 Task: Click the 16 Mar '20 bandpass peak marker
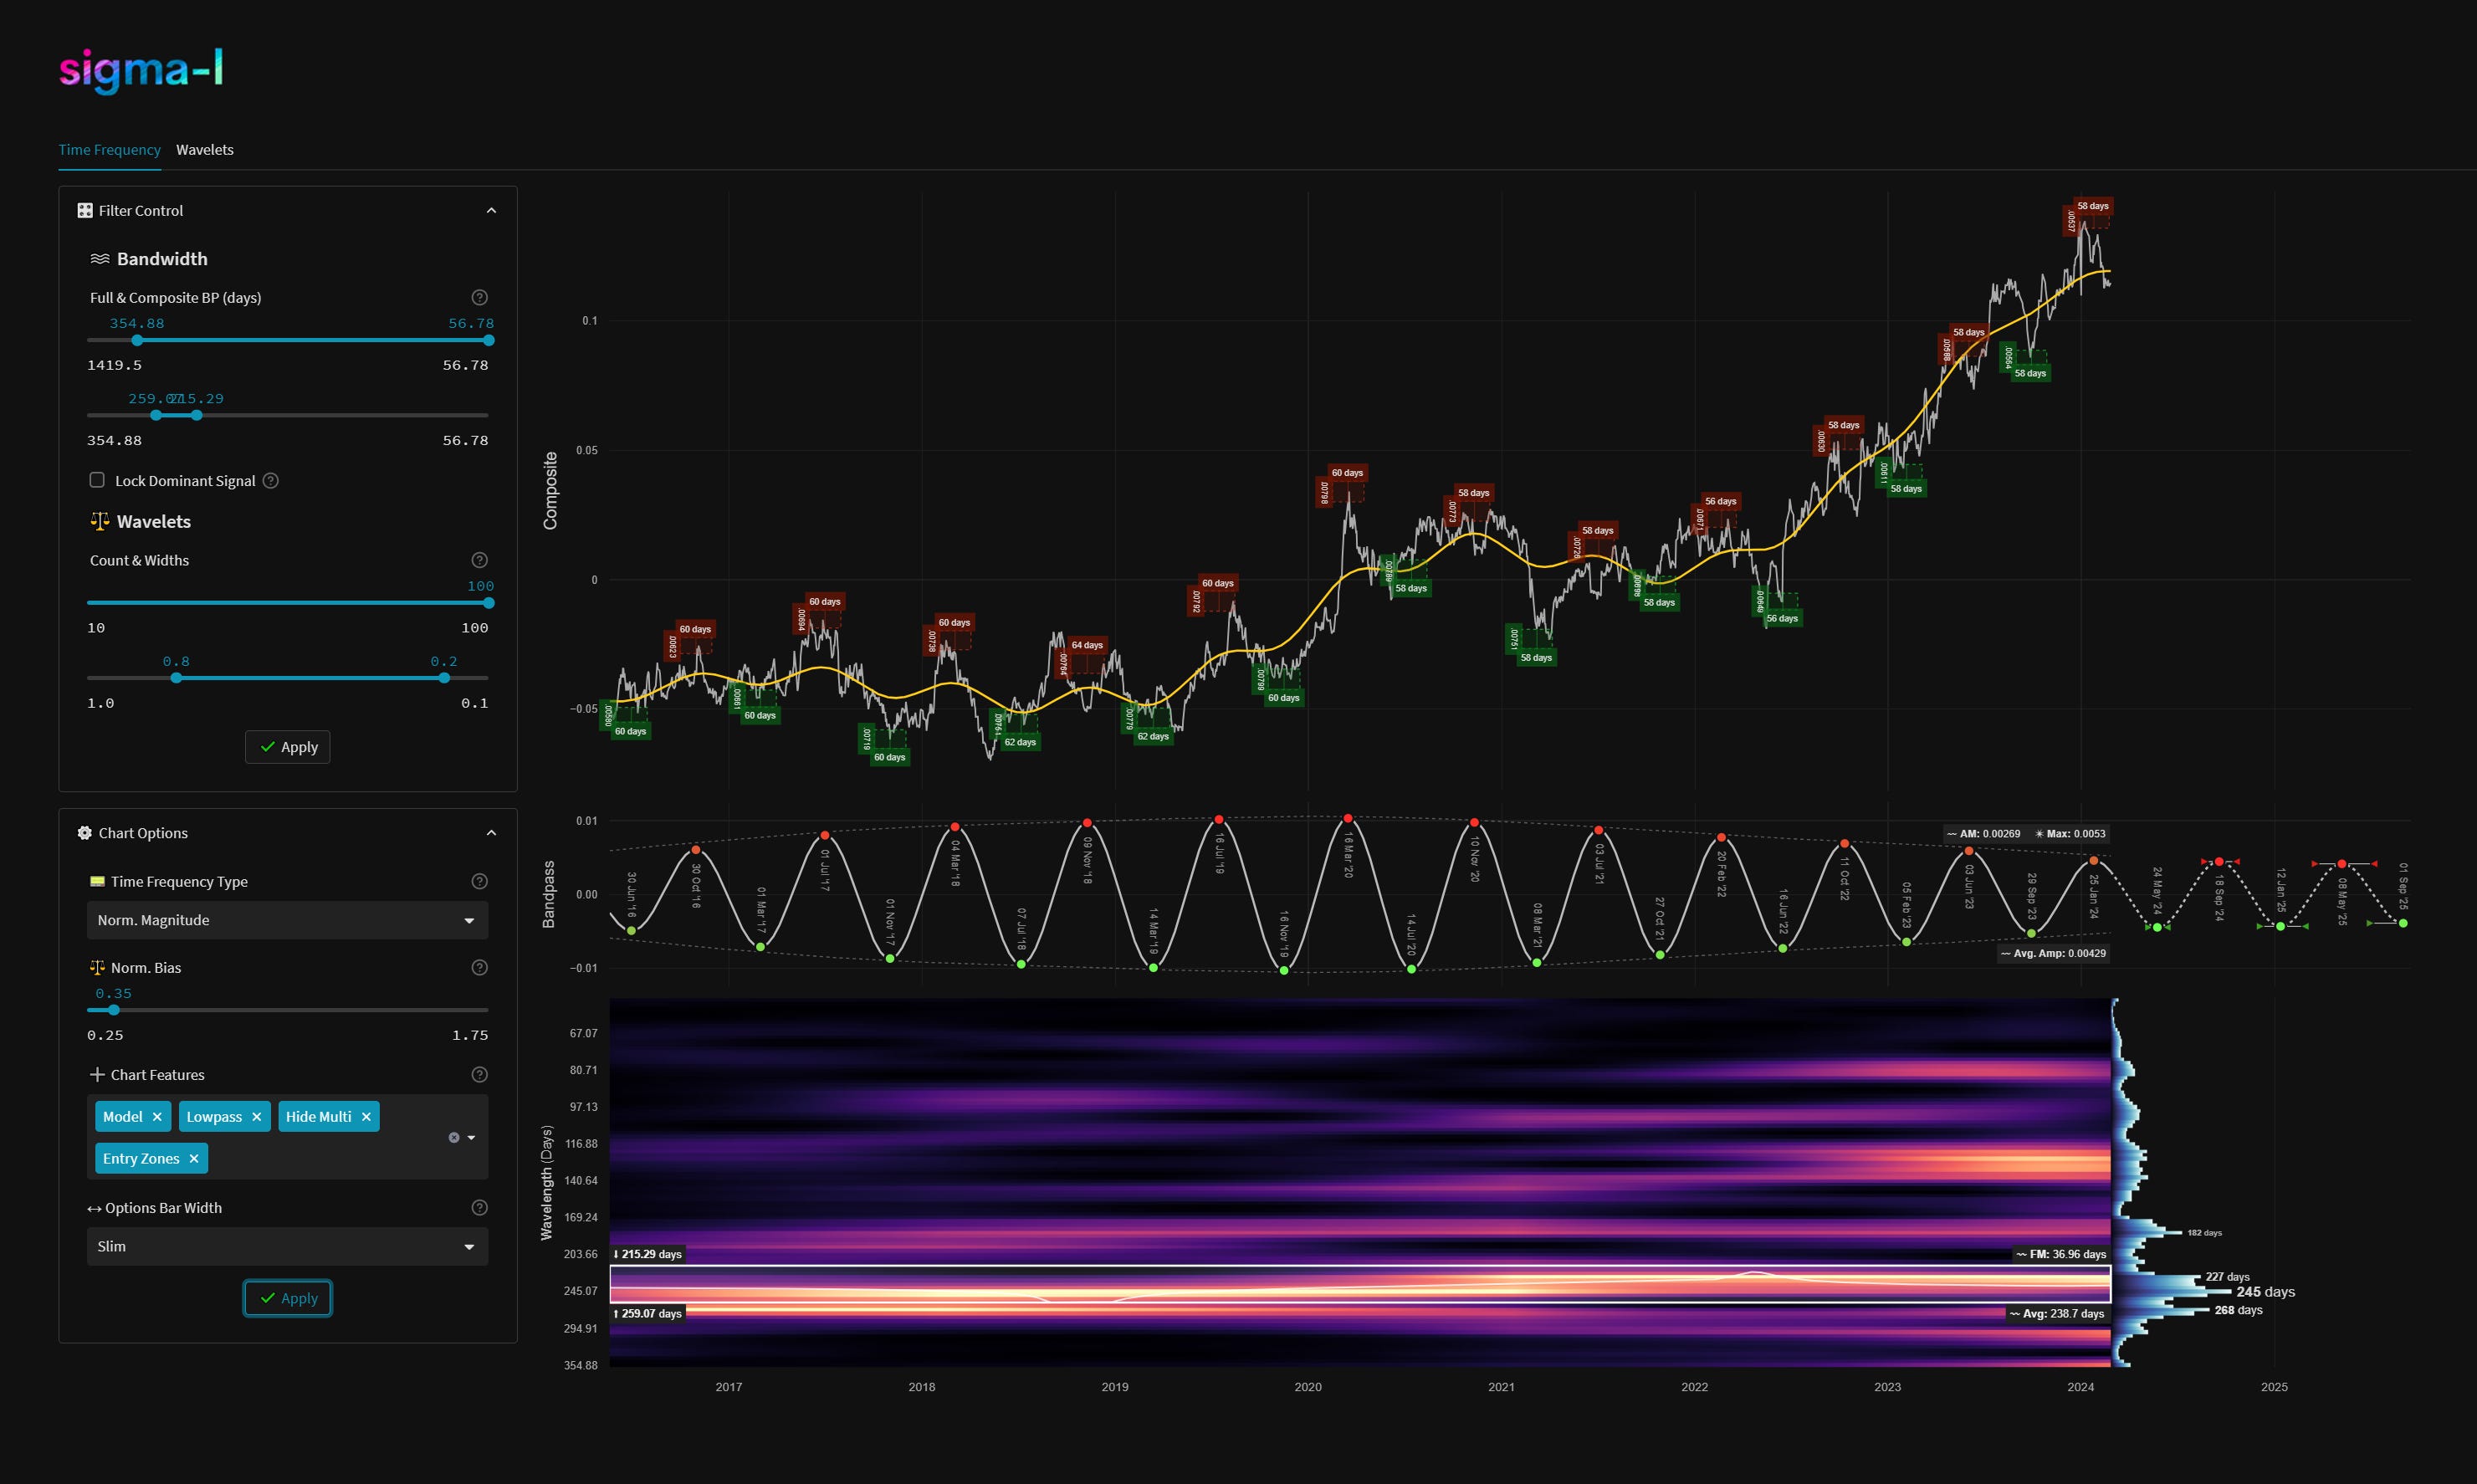tap(1348, 819)
